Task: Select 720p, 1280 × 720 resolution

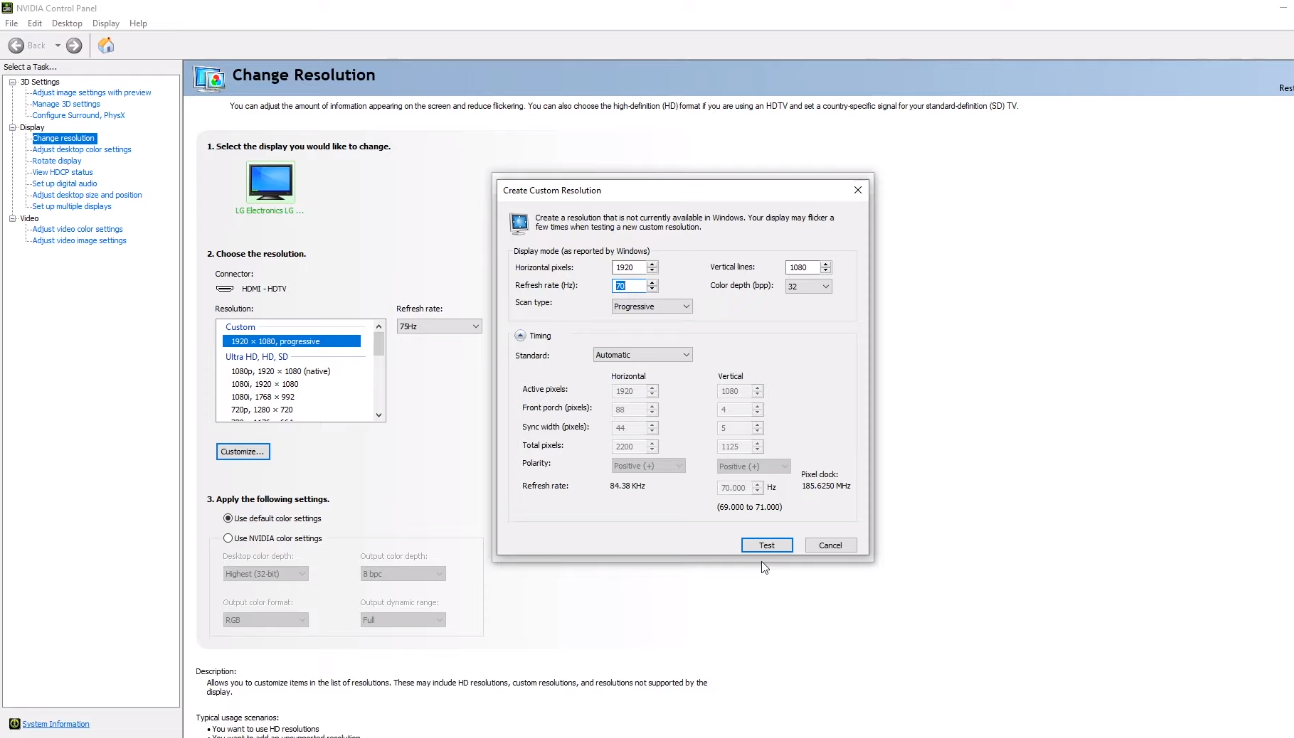Action: pyautogui.click(x=262, y=410)
